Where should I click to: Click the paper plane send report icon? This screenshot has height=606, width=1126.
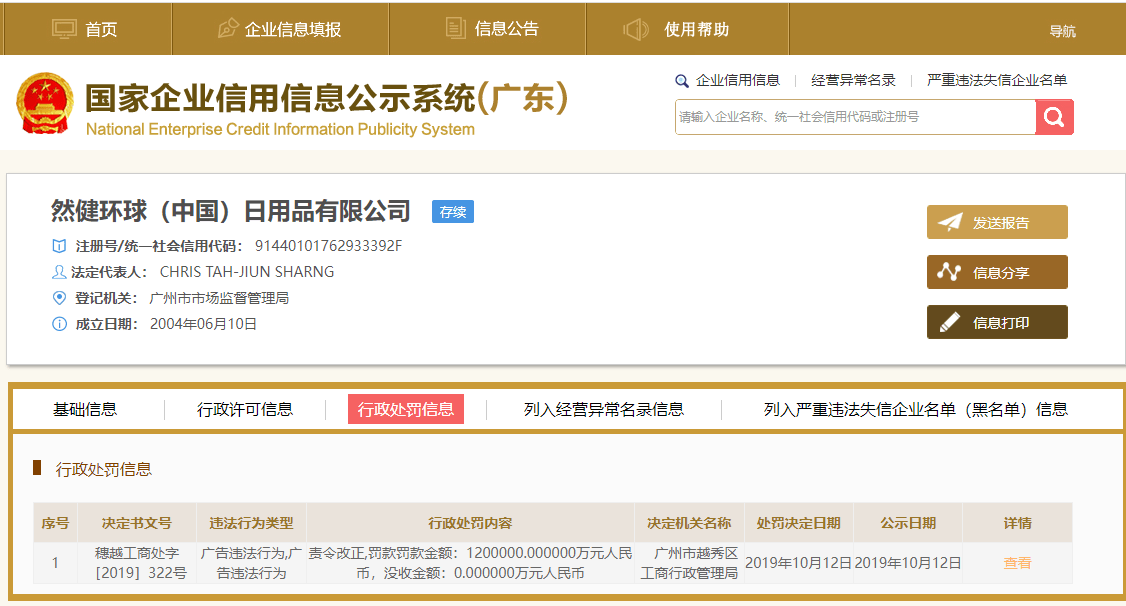pyautogui.click(x=949, y=222)
